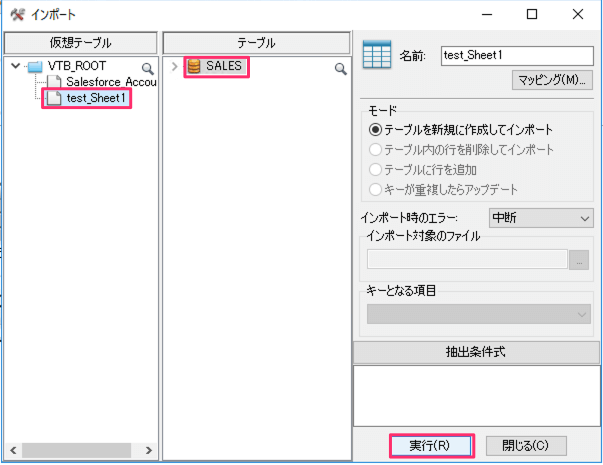
Task: Click the '抽出条件式' section header
Action: (476, 352)
